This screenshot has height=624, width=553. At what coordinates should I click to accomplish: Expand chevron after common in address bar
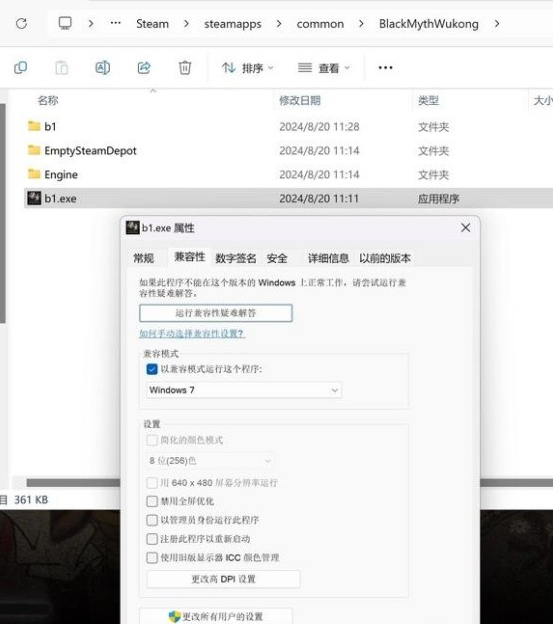(x=361, y=24)
